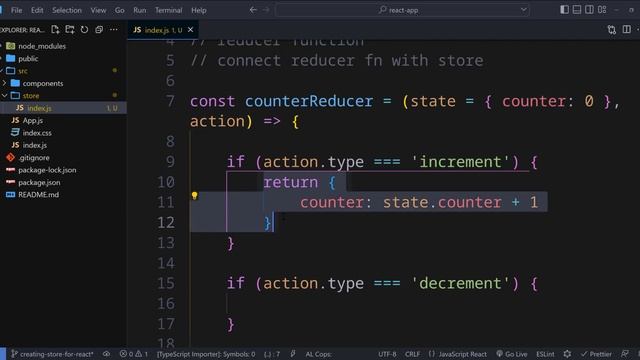
Task: Click TypeScript Importer Symbols status entry
Action: (206, 354)
